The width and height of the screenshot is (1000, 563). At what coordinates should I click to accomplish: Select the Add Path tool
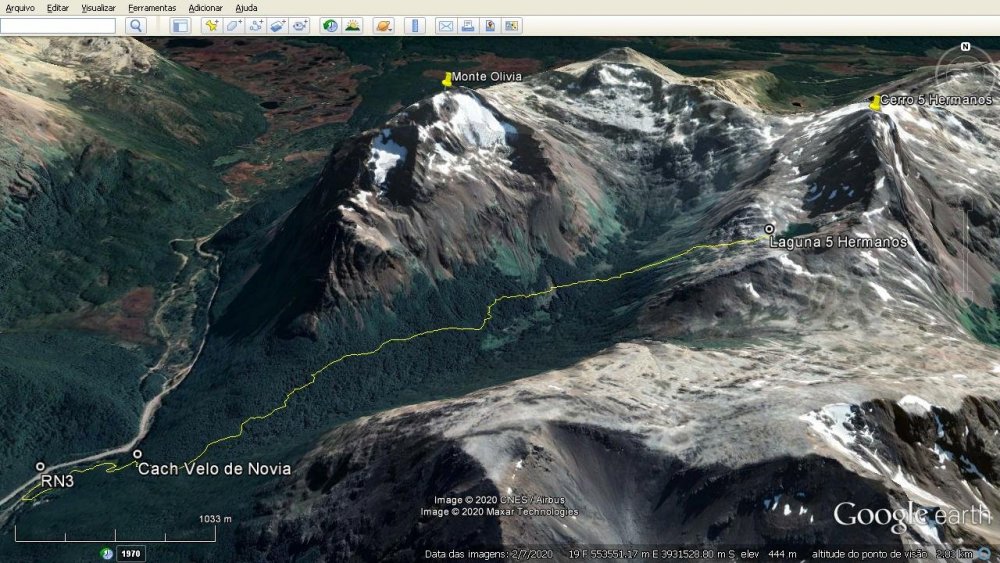(256, 26)
